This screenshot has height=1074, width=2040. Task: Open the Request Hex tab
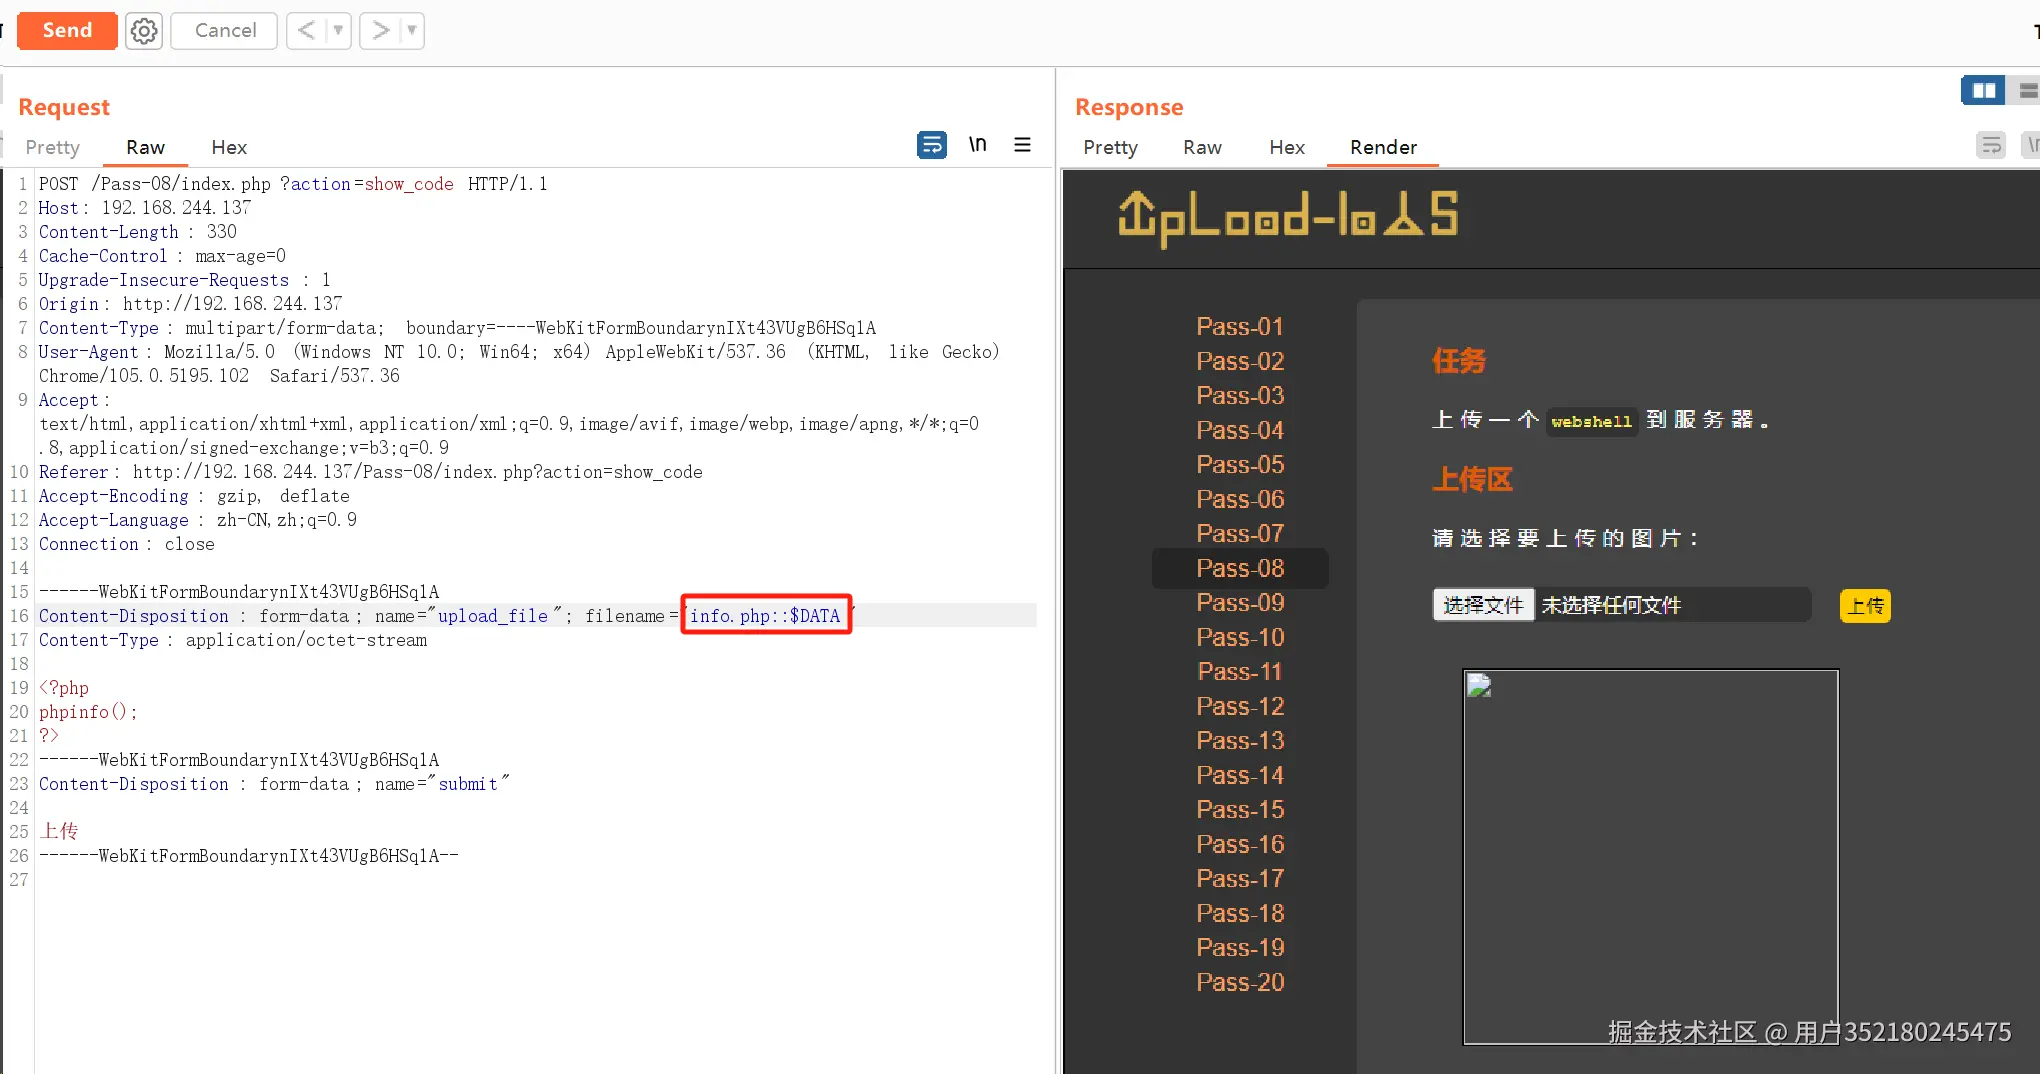click(229, 147)
